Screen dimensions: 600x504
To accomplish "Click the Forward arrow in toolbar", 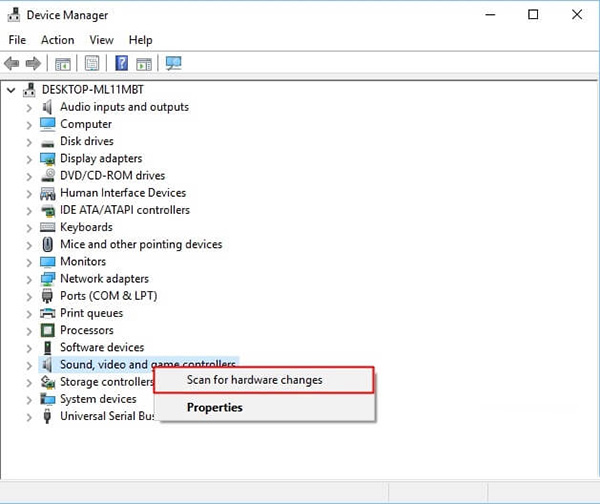I will click(32, 64).
